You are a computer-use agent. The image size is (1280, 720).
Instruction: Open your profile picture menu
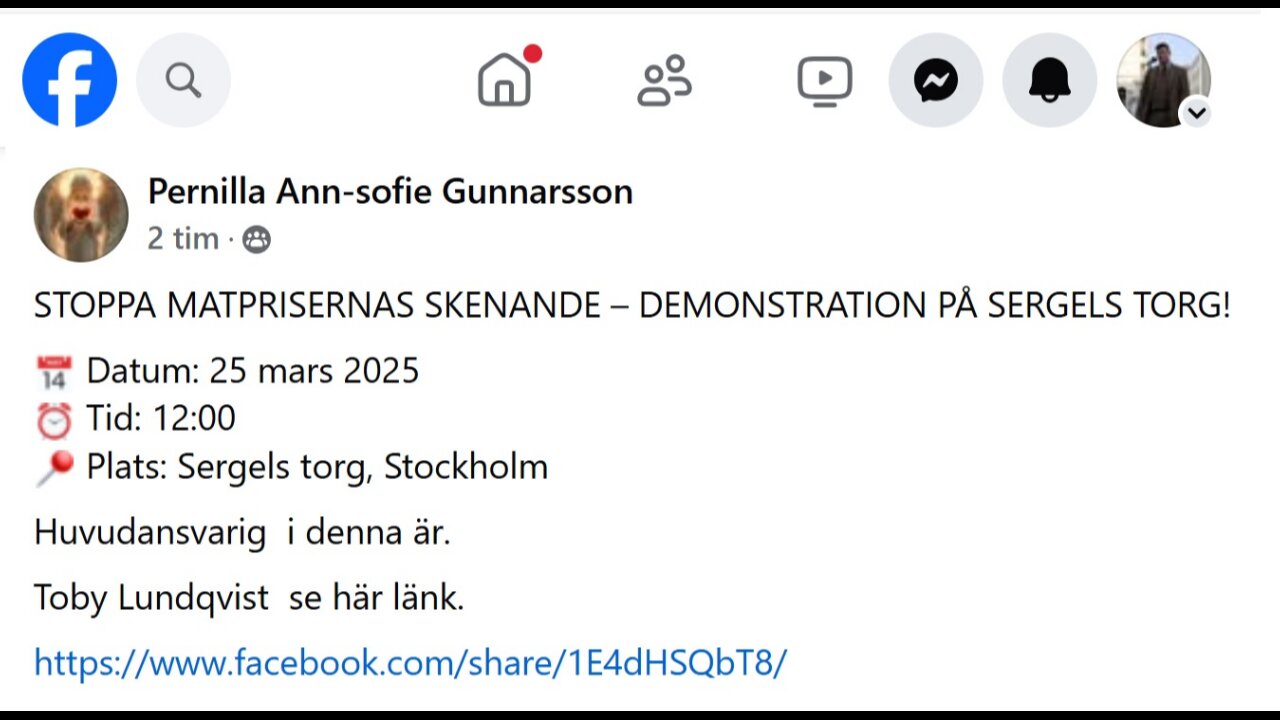tap(1163, 80)
